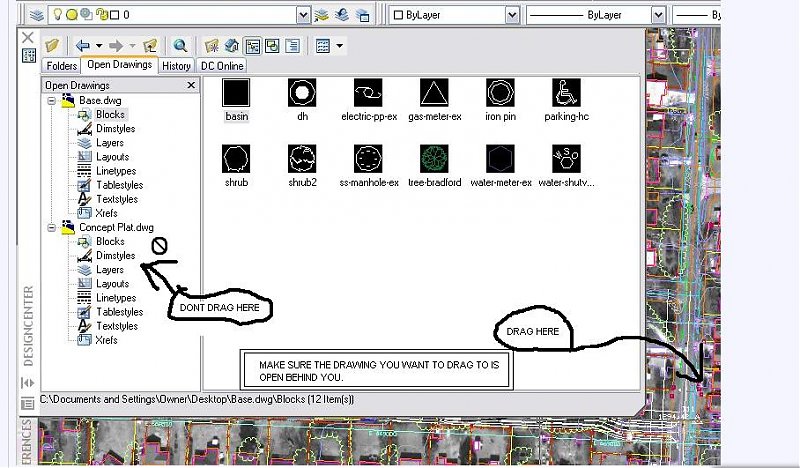Viewport: 800px width, 468px height.
Task: Select the shrub block icon
Action: point(236,159)
